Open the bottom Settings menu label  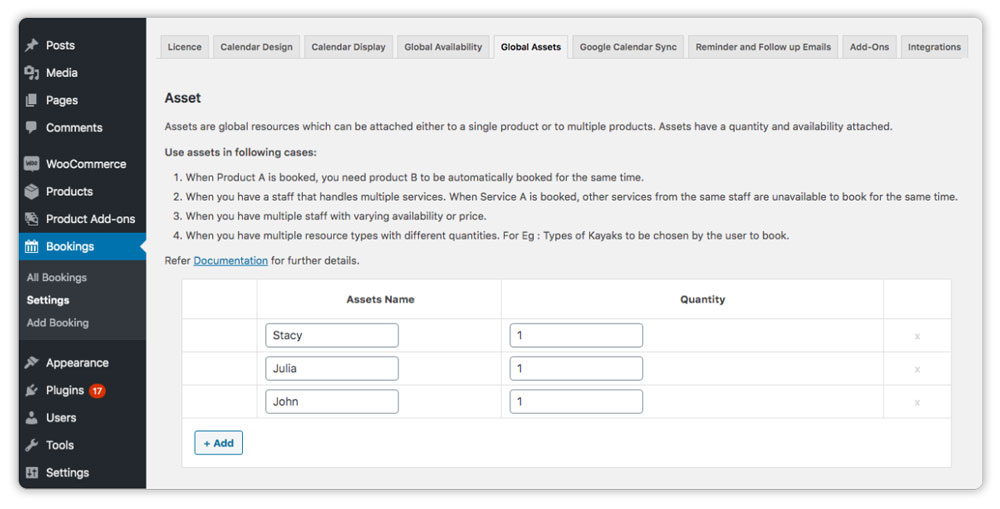click(68, 473)
